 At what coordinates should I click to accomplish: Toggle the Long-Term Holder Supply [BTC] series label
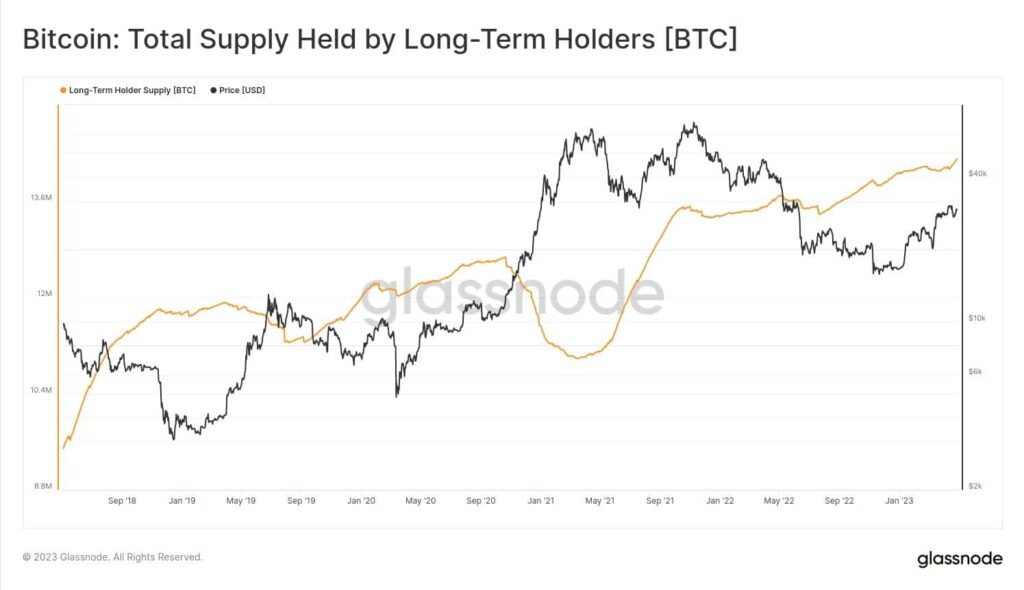[x=132, y=90]
